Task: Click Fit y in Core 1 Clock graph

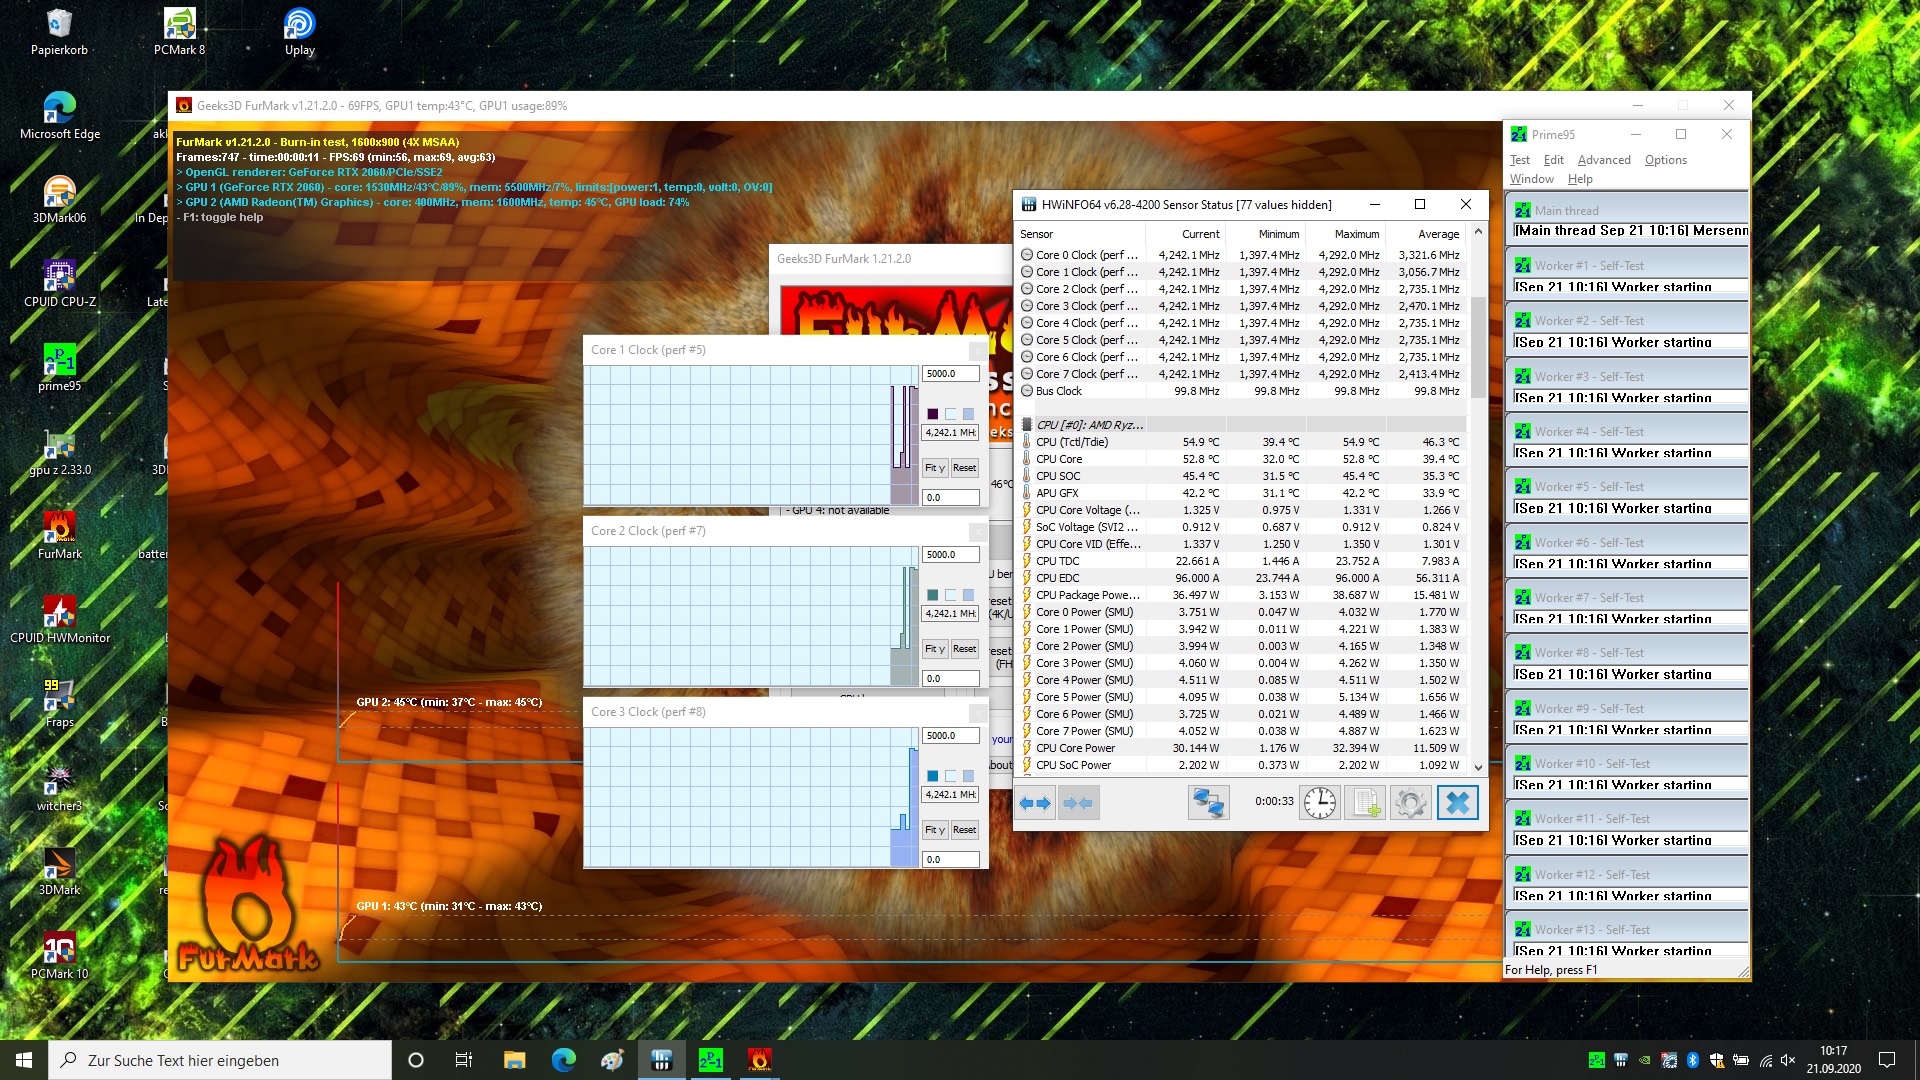Action: [935, 468]
